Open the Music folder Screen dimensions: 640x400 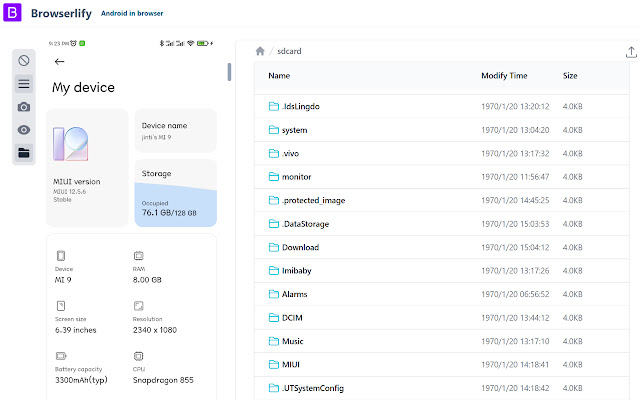pos(292,341)
